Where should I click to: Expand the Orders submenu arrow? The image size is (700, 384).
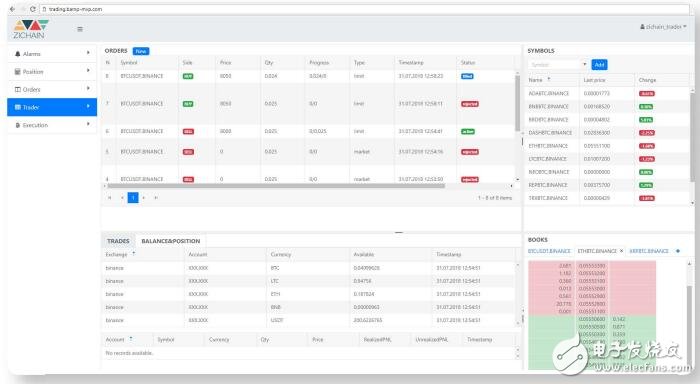click(88, 88)
